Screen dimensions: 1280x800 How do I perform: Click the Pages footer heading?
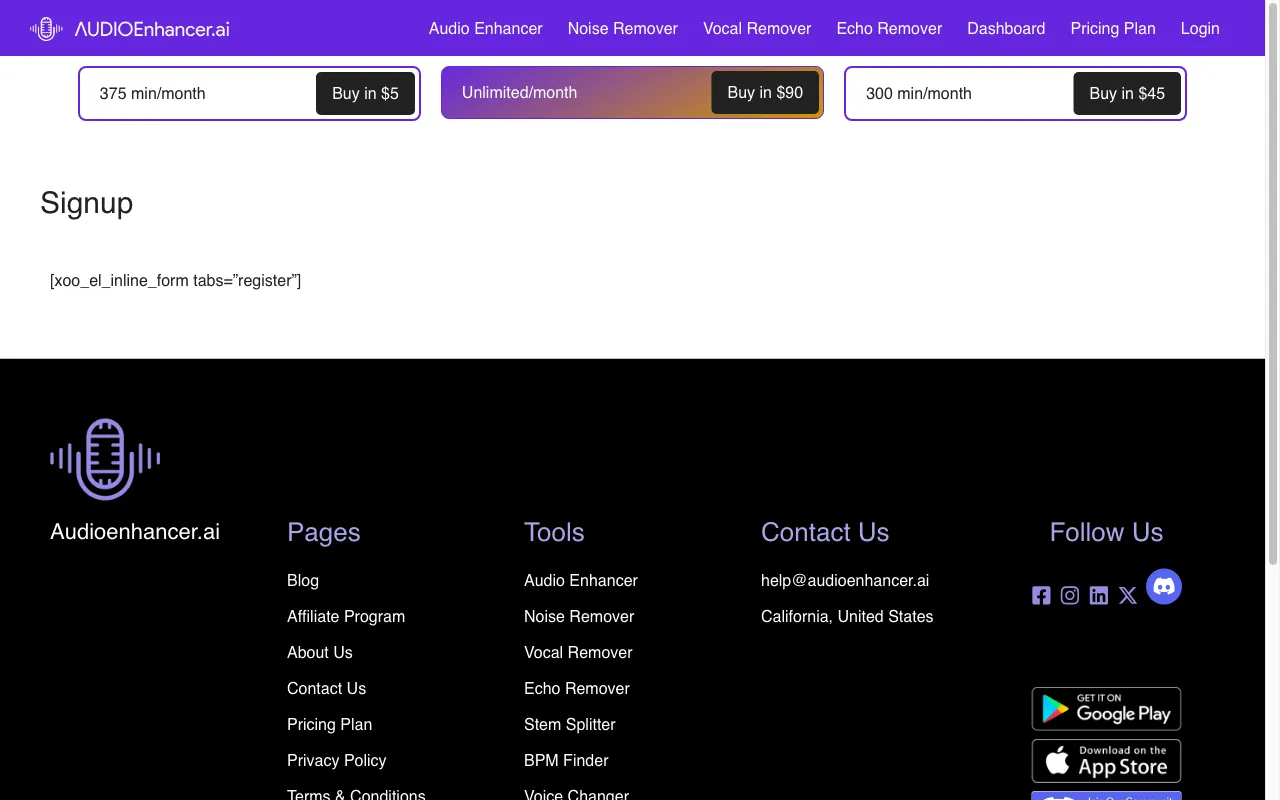tap(324, 532)
